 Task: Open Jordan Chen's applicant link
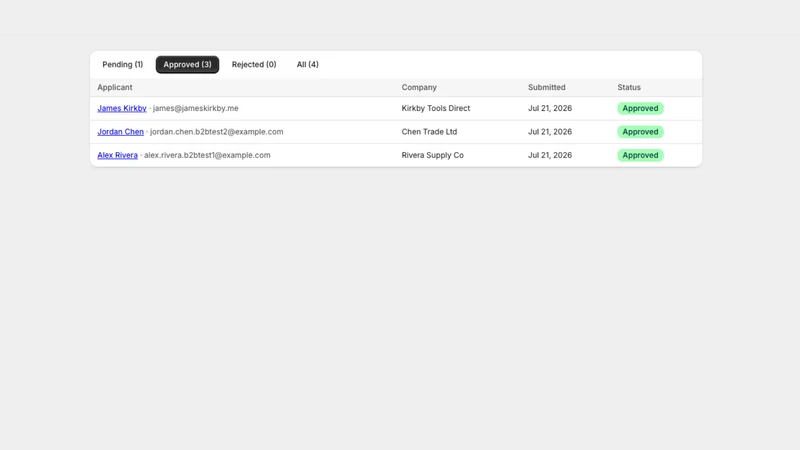[x=120, y=132]
